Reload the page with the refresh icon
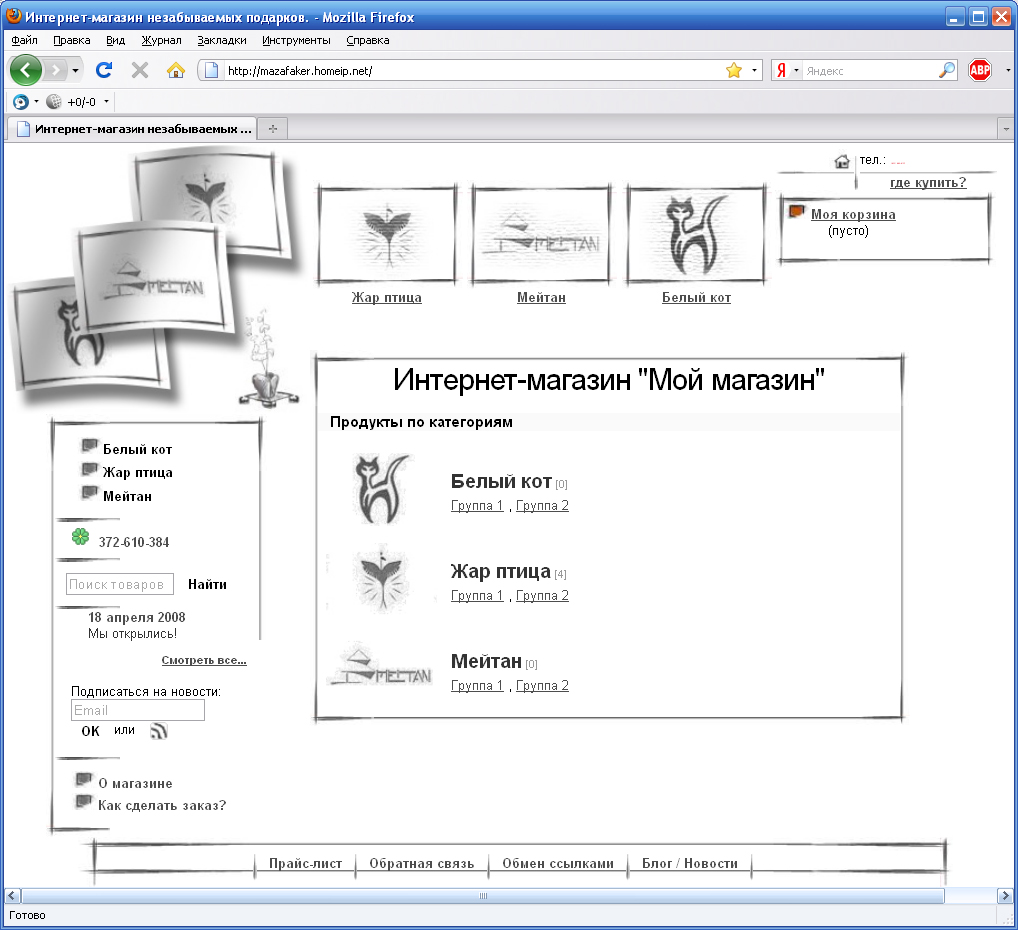Screen dimensions: 1018x930 [x=104, y=69]
